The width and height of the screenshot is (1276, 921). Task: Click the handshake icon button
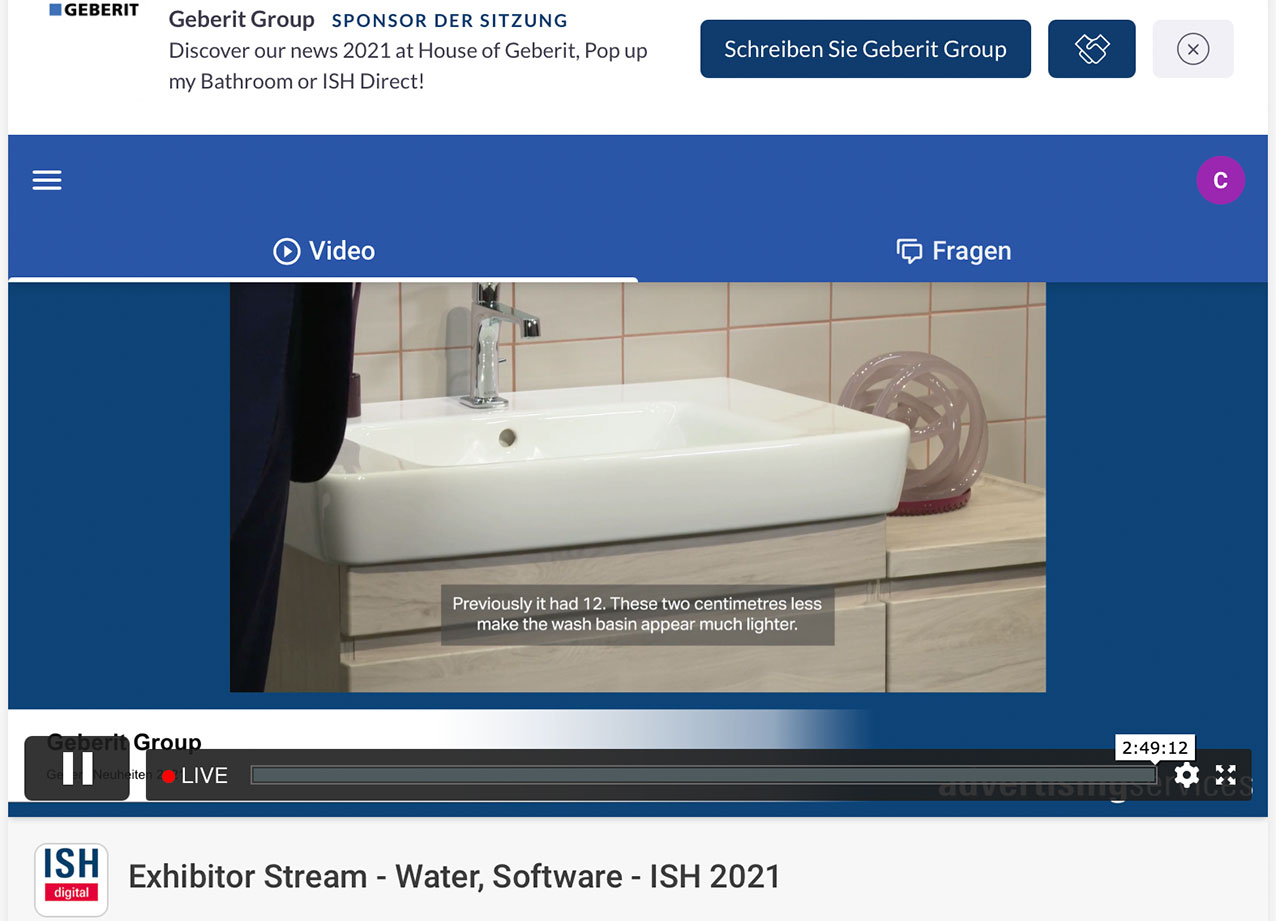click(x=1091, y=49)
